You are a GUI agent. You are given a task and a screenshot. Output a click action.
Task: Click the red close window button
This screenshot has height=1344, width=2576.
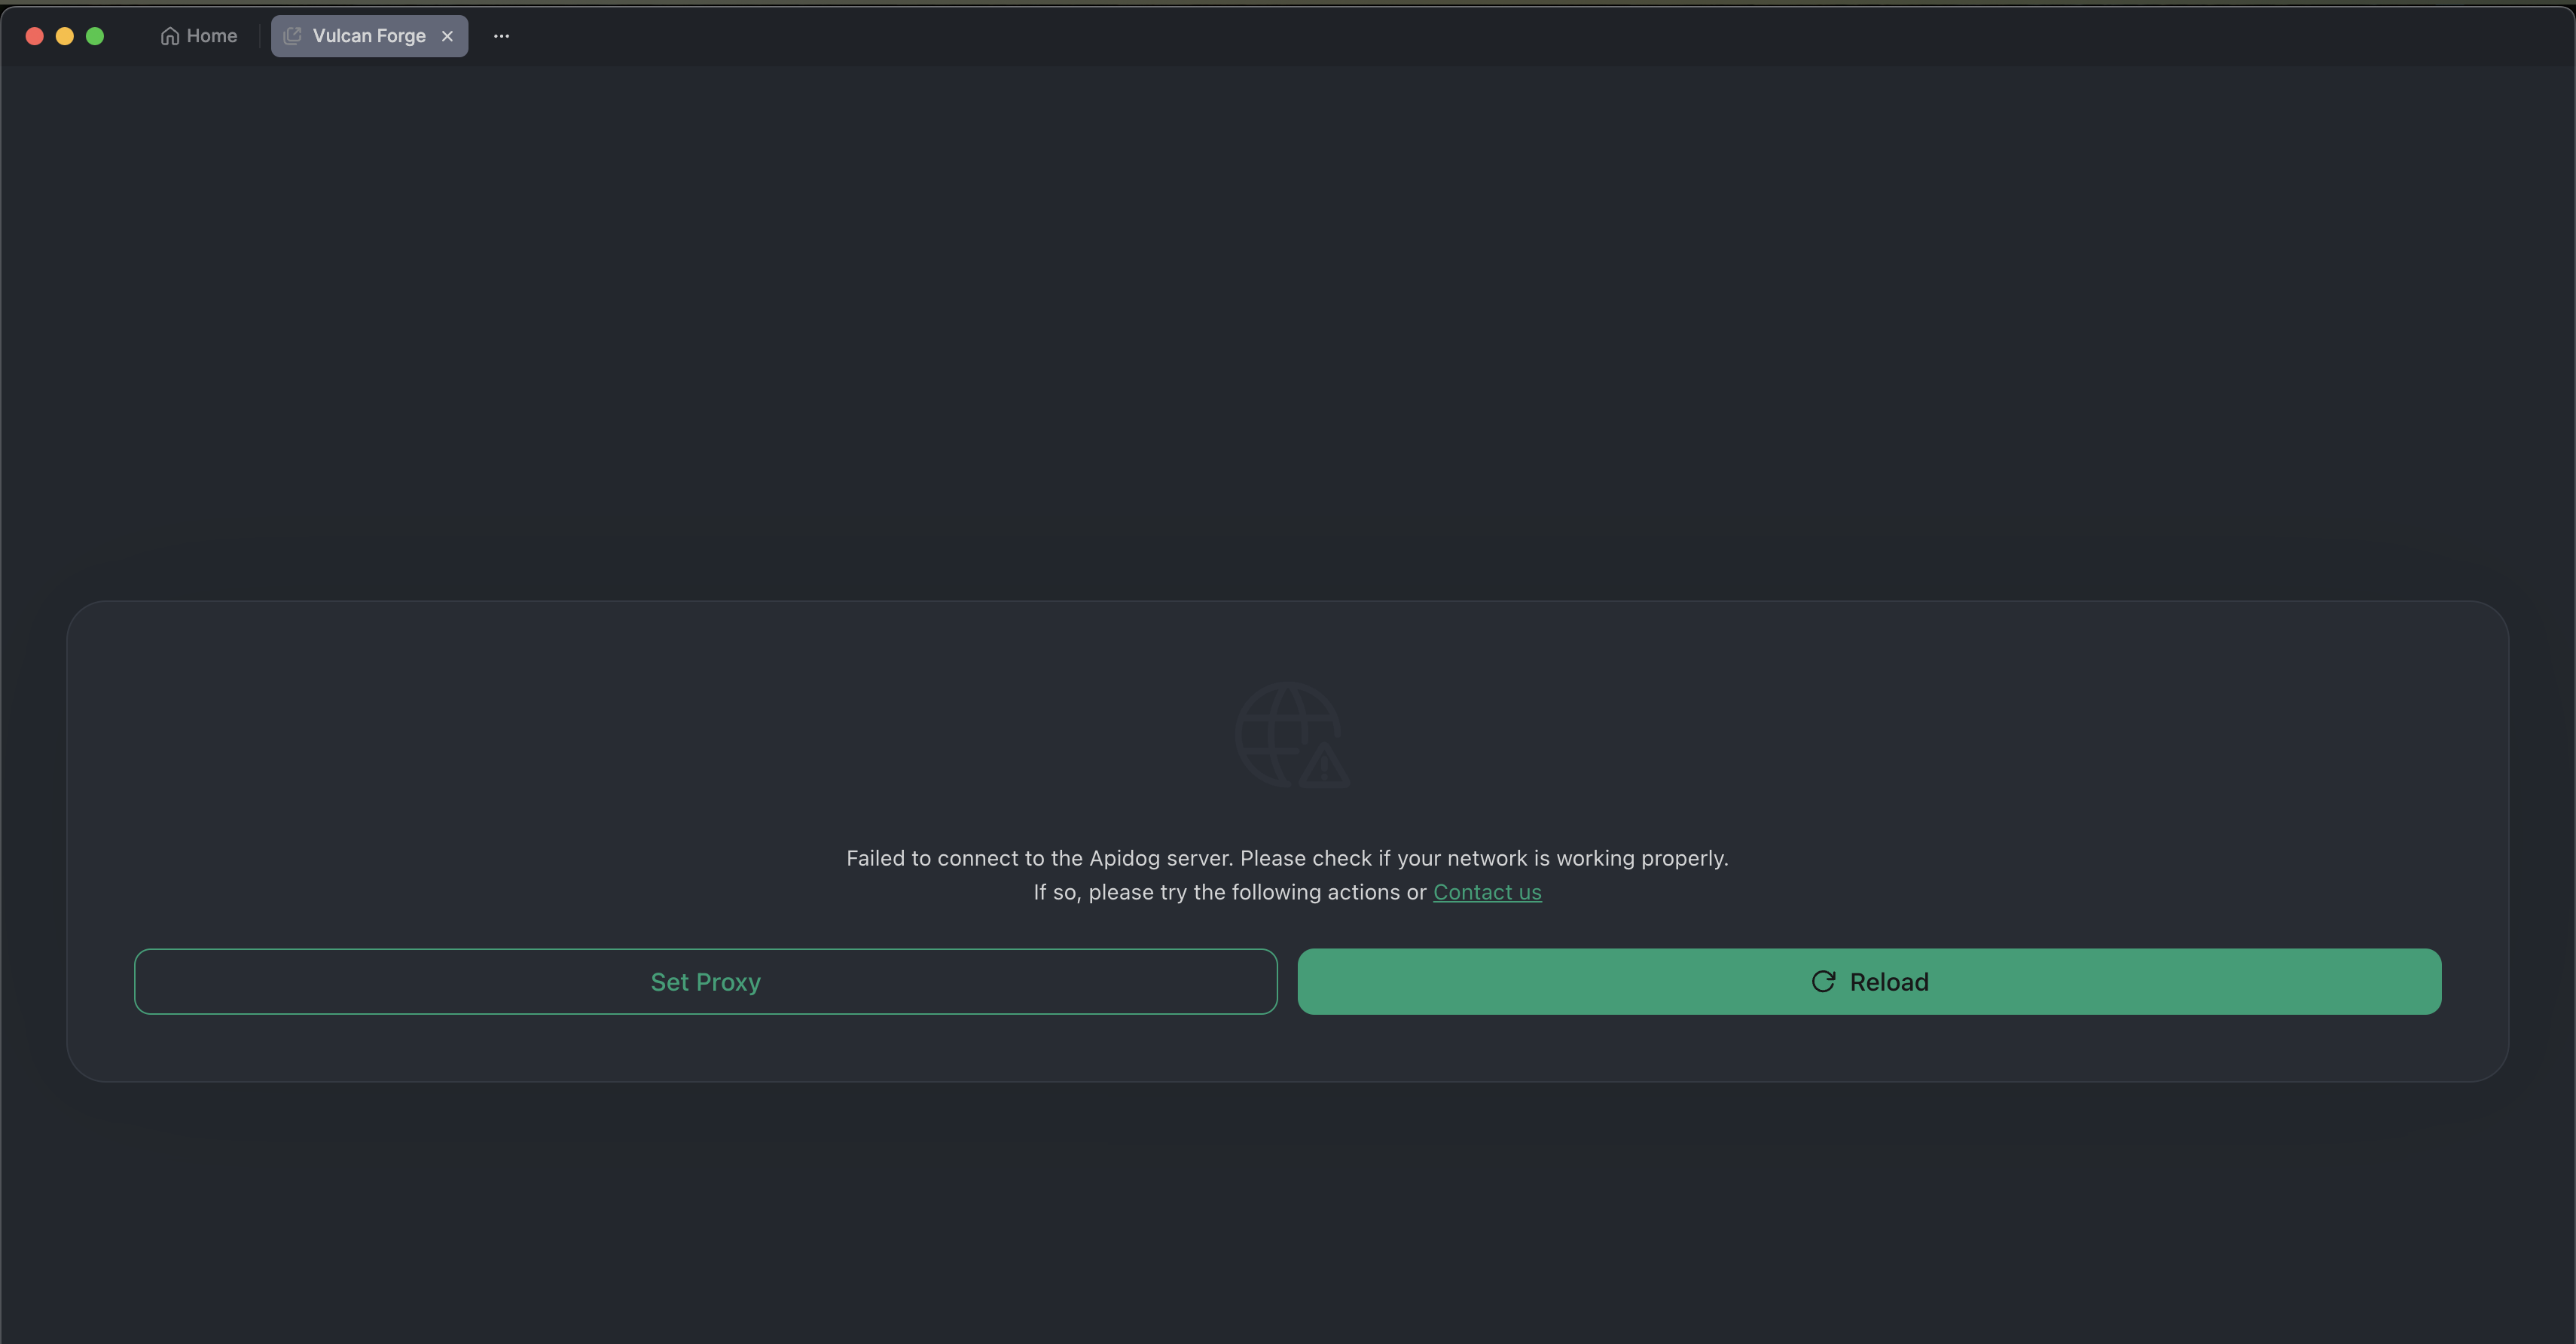[x=34, y=36]
